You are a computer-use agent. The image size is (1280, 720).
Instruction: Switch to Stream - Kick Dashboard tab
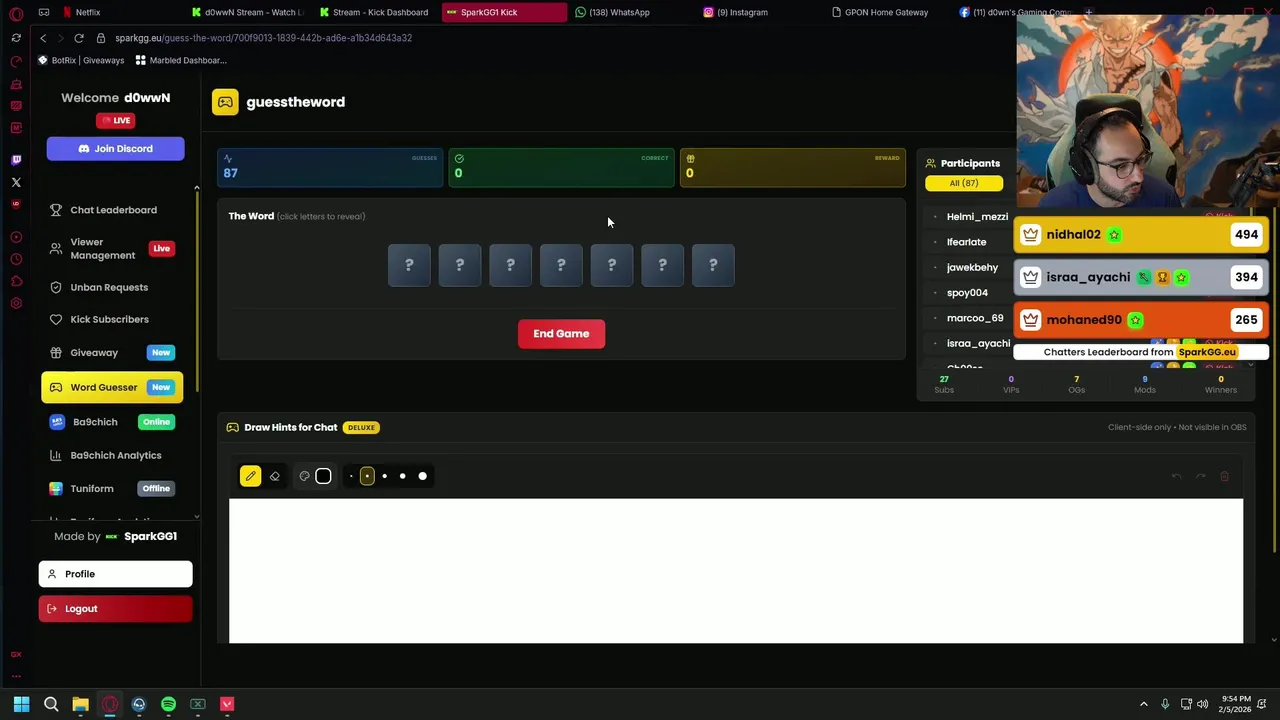375,12
